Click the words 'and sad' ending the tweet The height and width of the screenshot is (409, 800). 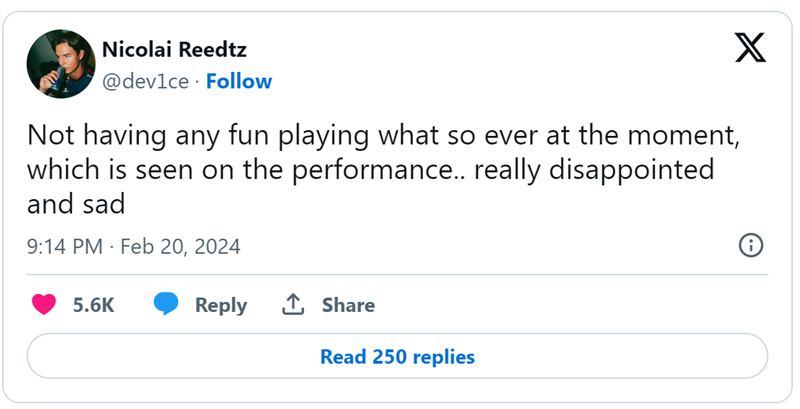[x=76, y=204]
